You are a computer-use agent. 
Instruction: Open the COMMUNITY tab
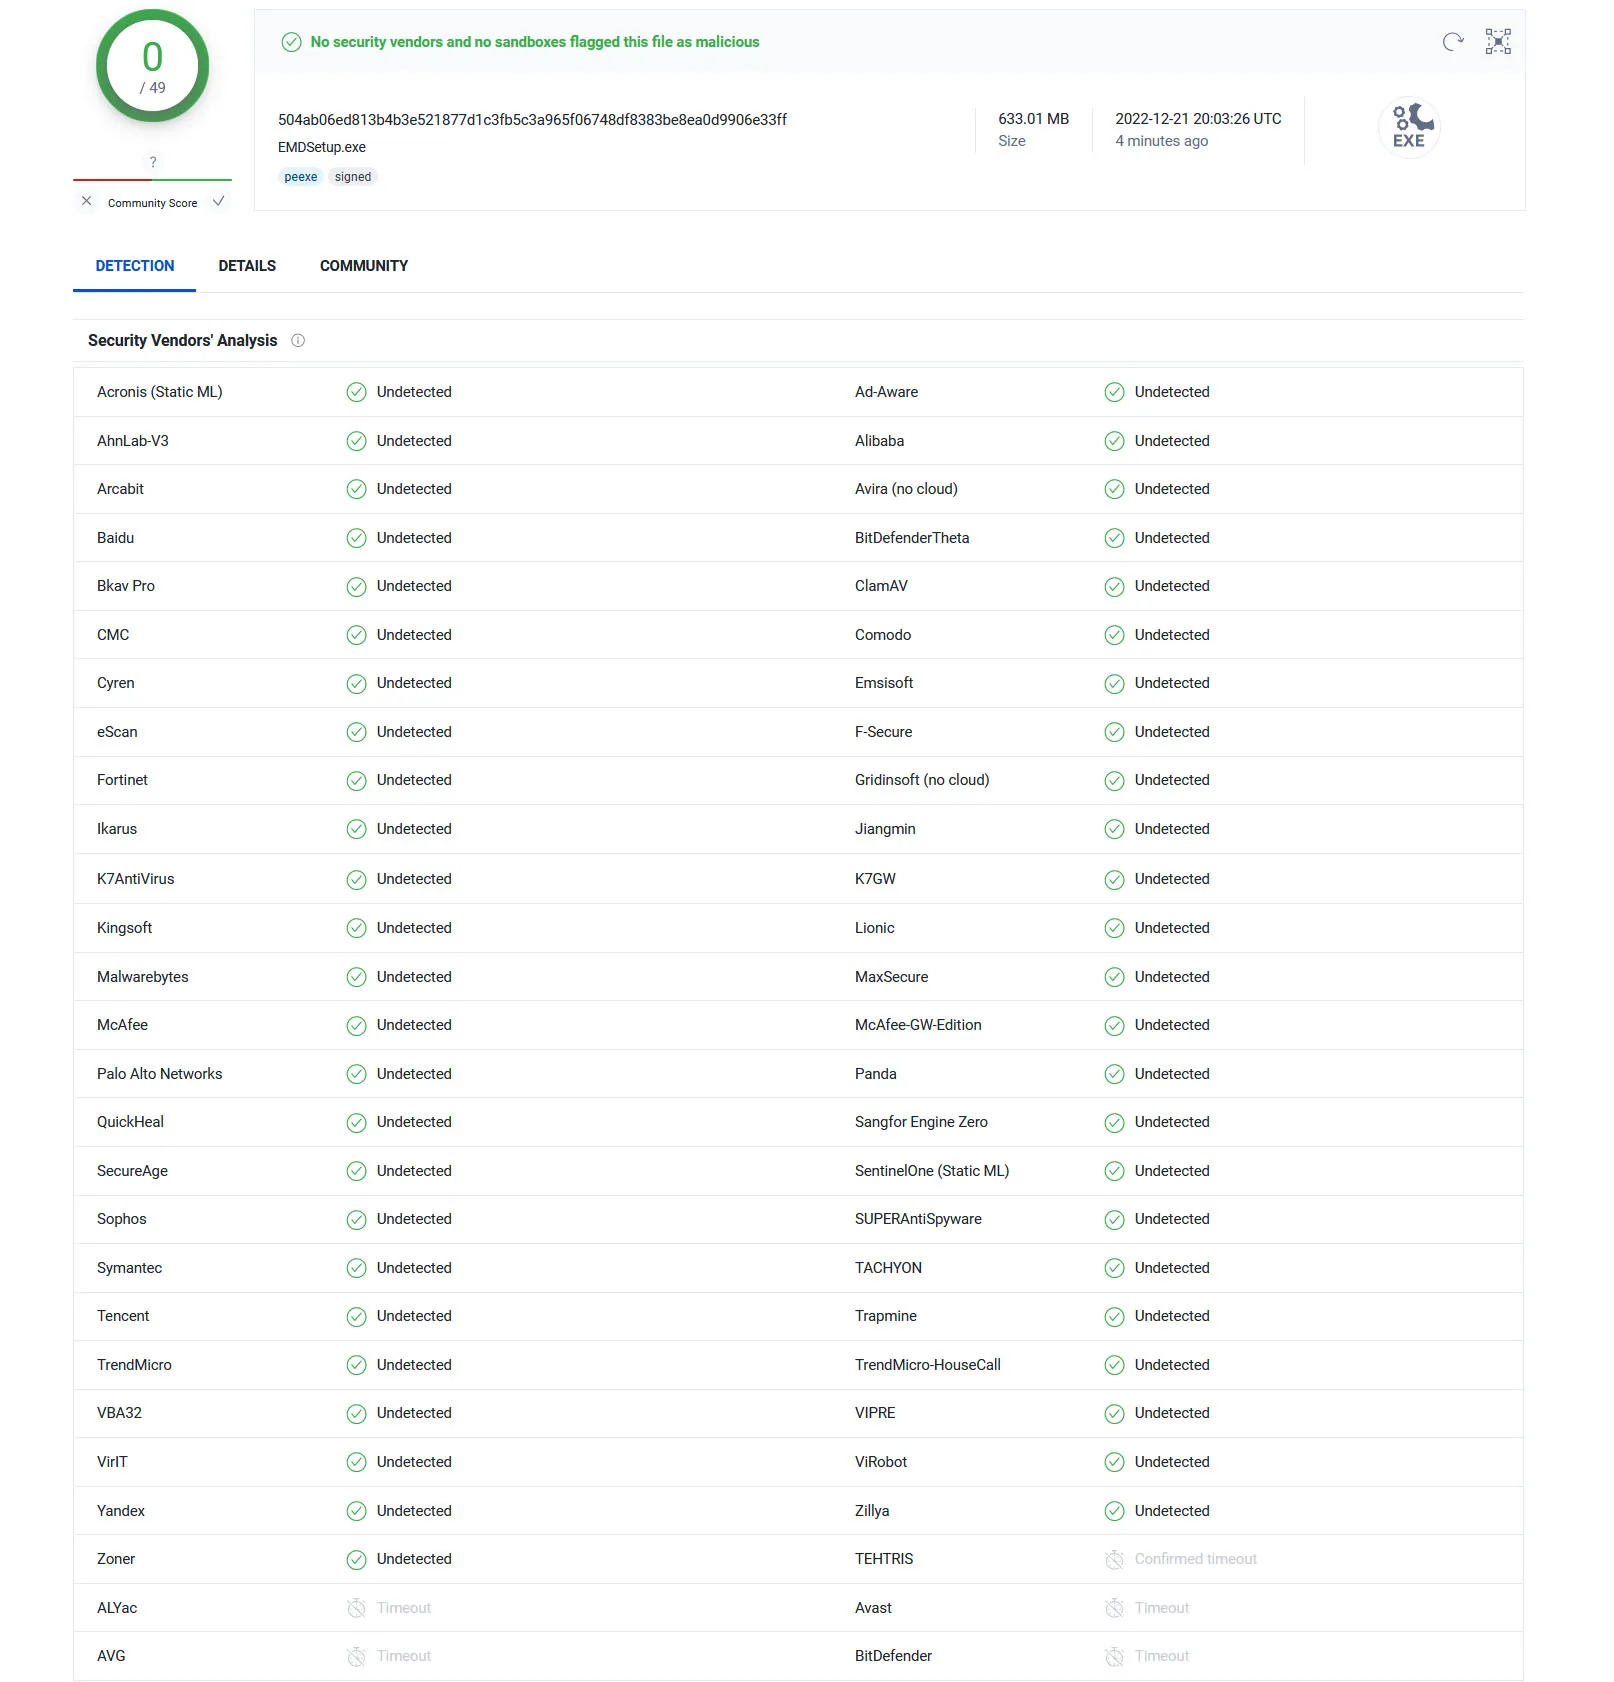pos(364,266)
